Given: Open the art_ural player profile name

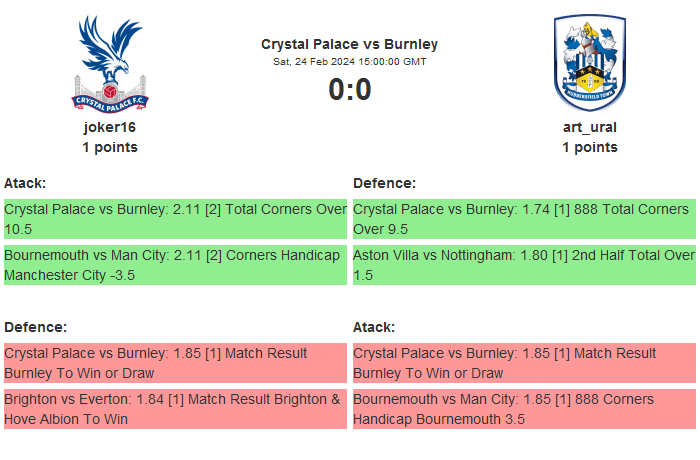Looking at the screenshot, I should click(x=589, y=127).
